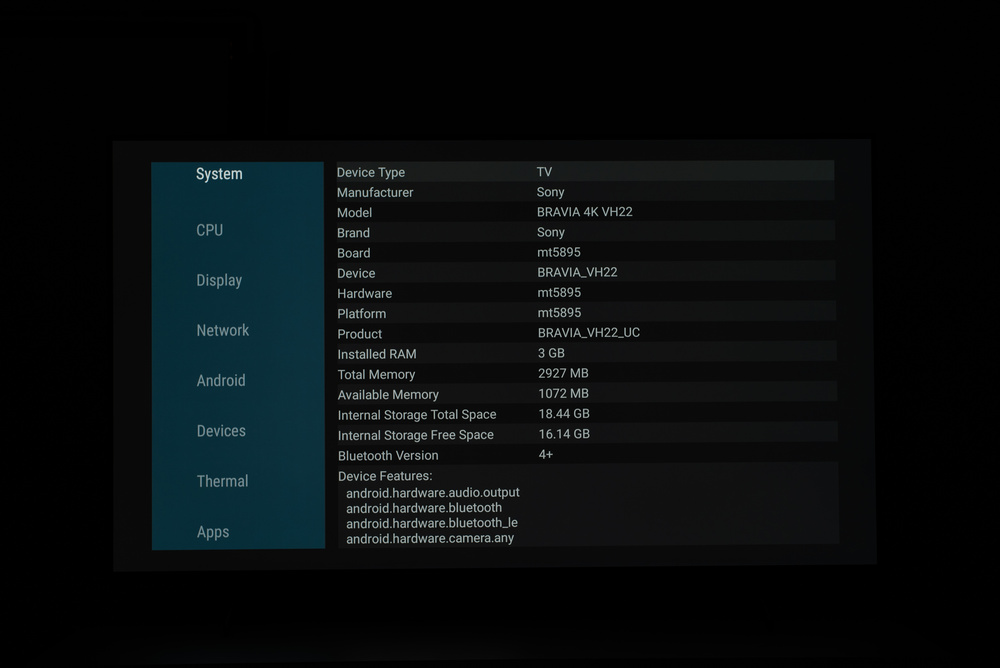
Task: Select the System tab in sidebar
Action: 219,174
